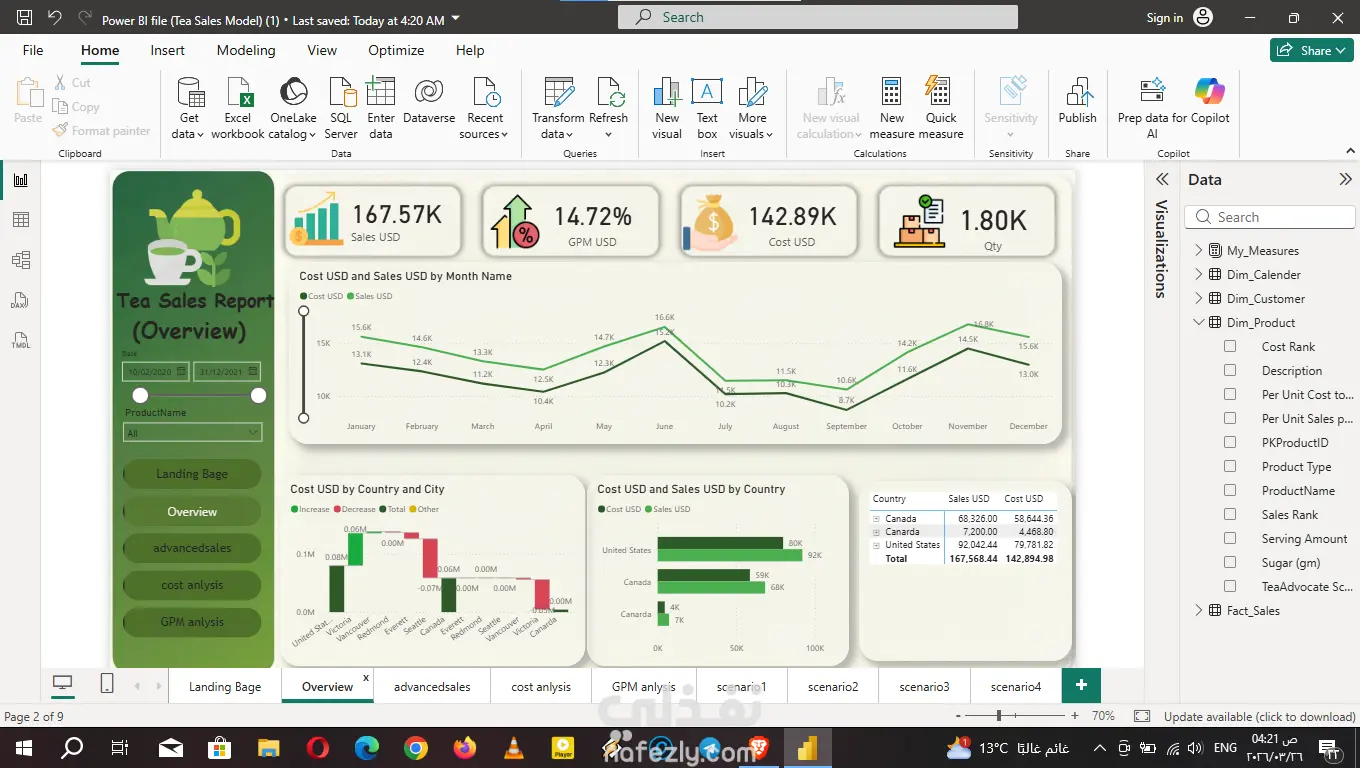Connect to SQL Server

[341, 108]
